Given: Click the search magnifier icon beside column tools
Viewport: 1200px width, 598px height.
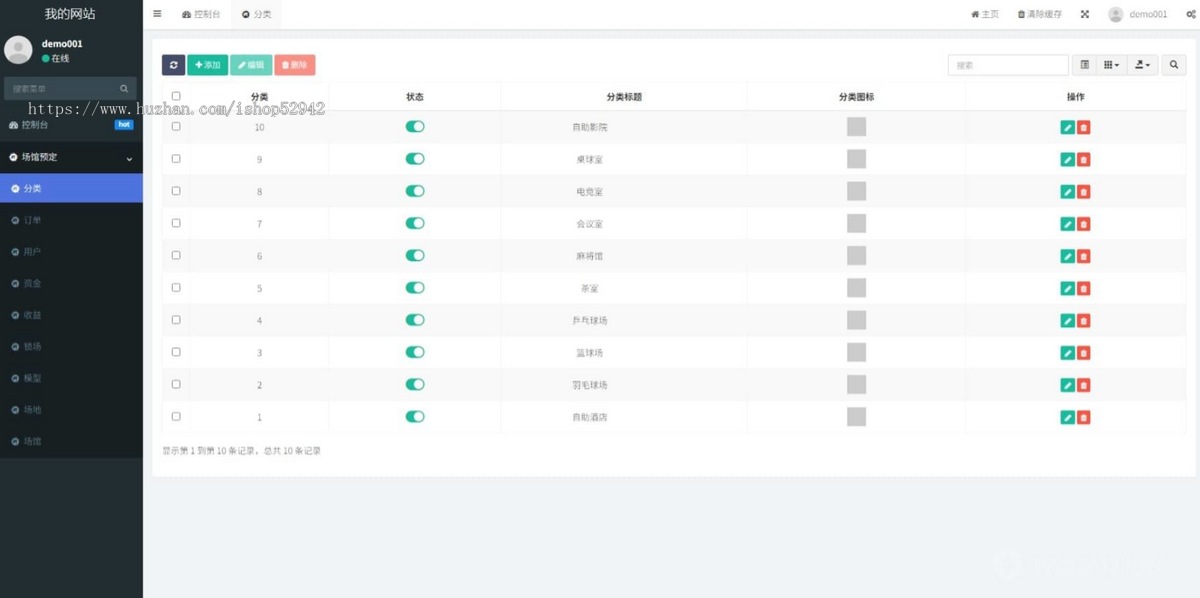Looking at the screenshot, I should click(1174, 65).
